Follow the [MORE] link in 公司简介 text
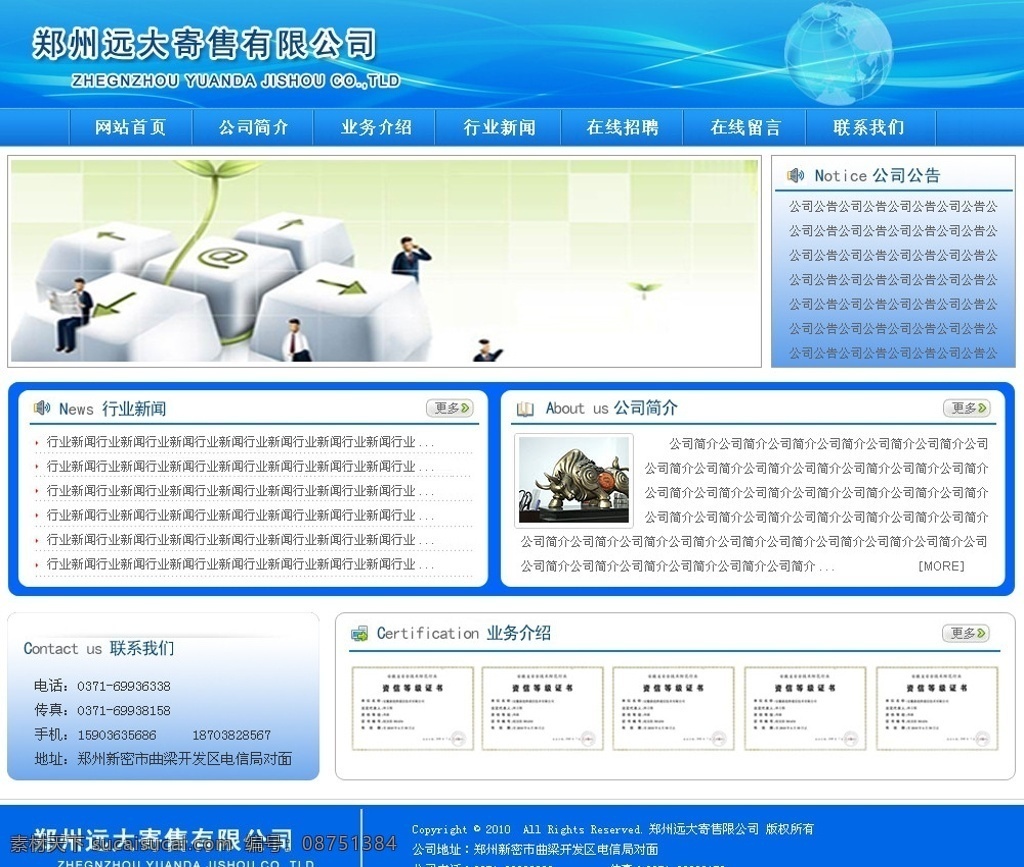 [x=941, y=566]
